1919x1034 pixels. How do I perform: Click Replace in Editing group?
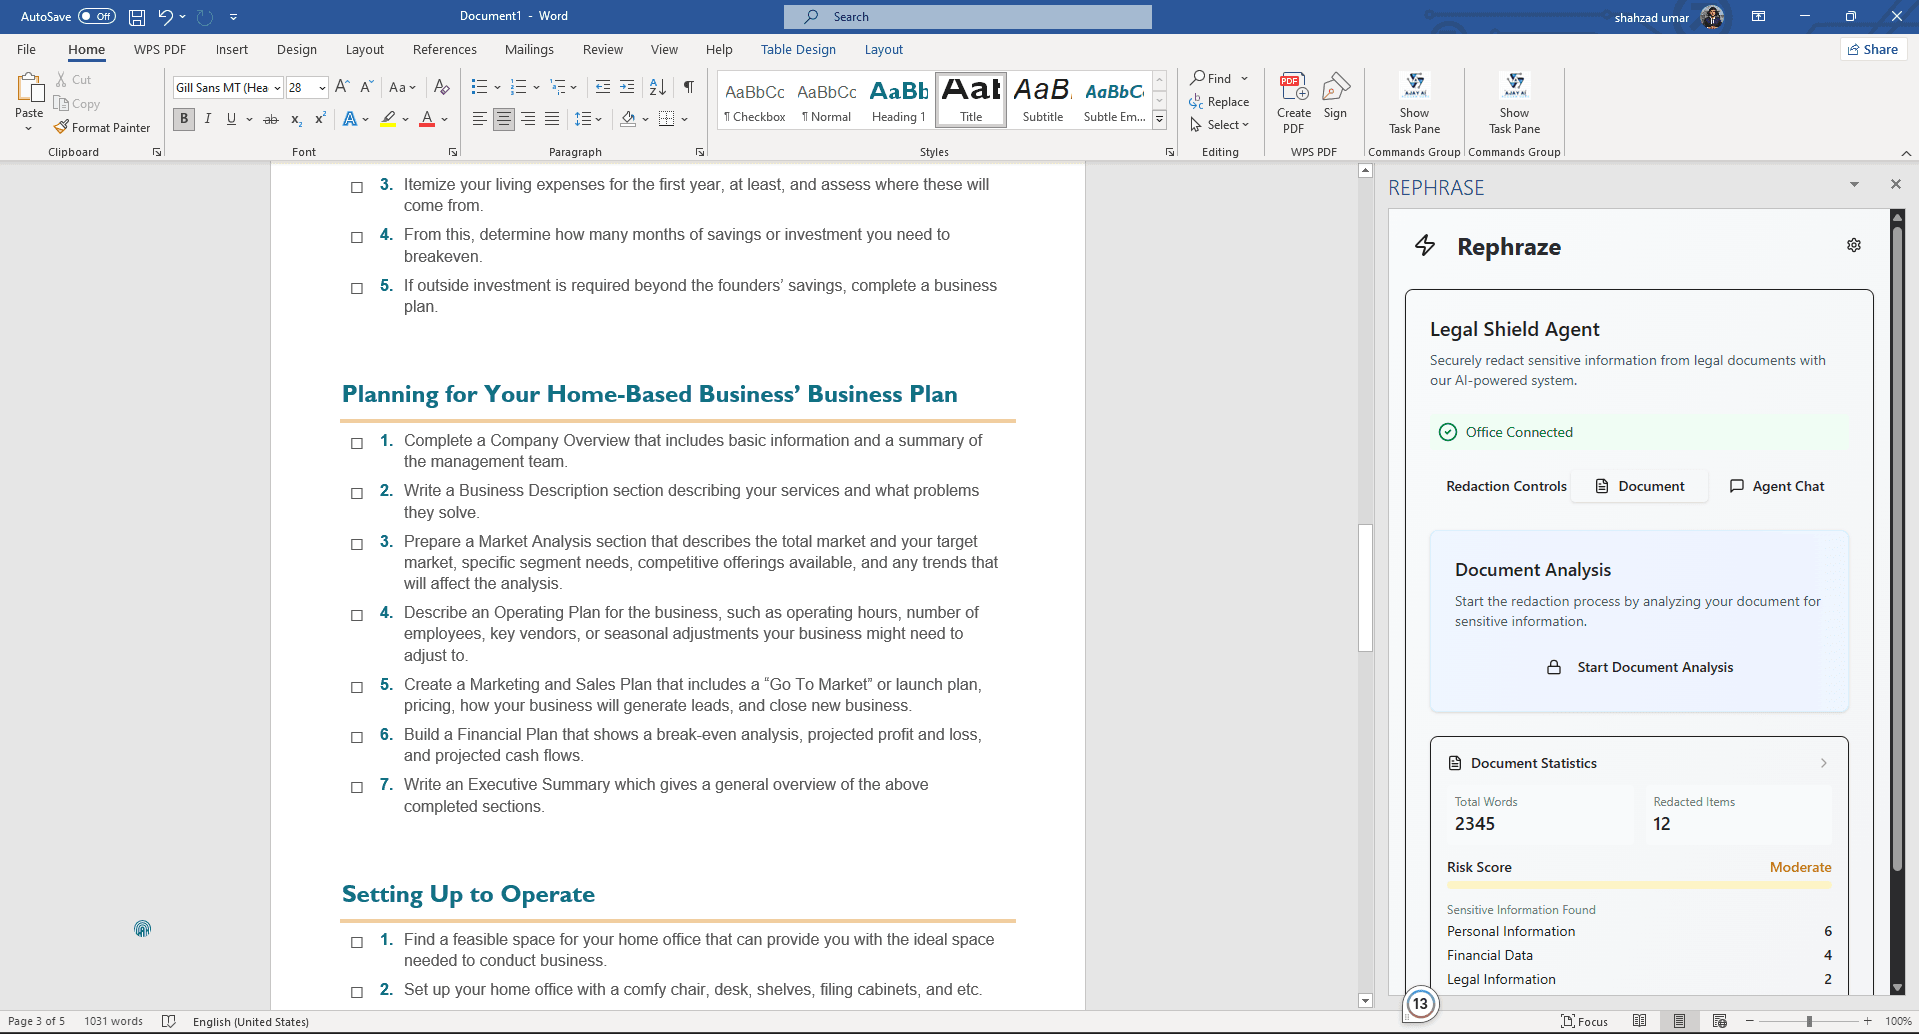click(x=1219, y=102)
